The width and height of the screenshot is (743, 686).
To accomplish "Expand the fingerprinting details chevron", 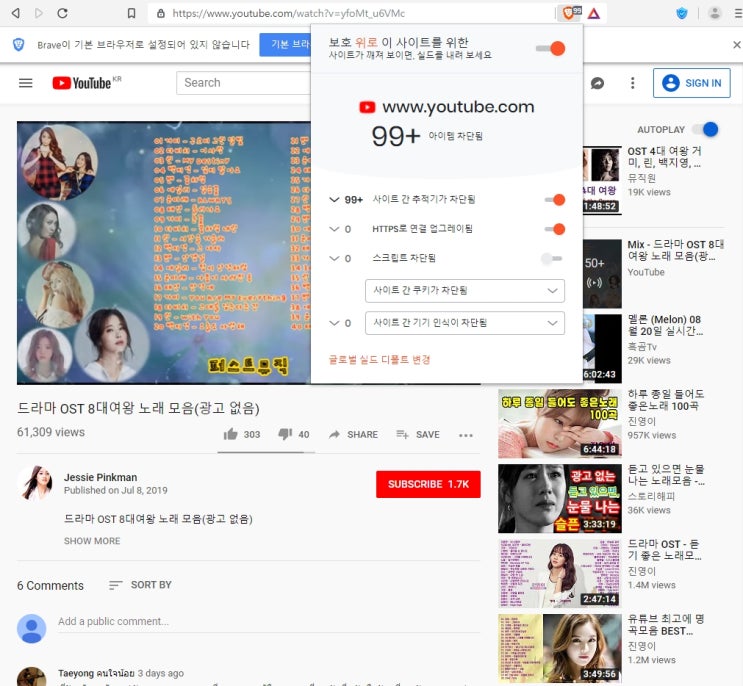I will 334,323.
